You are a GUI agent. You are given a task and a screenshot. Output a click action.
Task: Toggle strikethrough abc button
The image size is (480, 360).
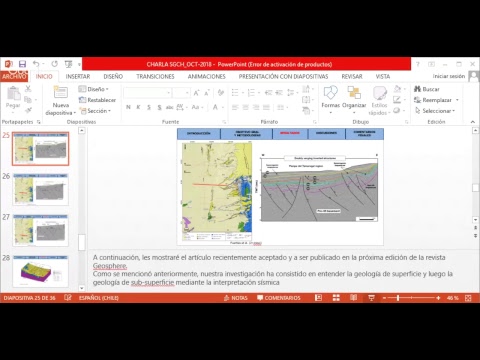170,107
